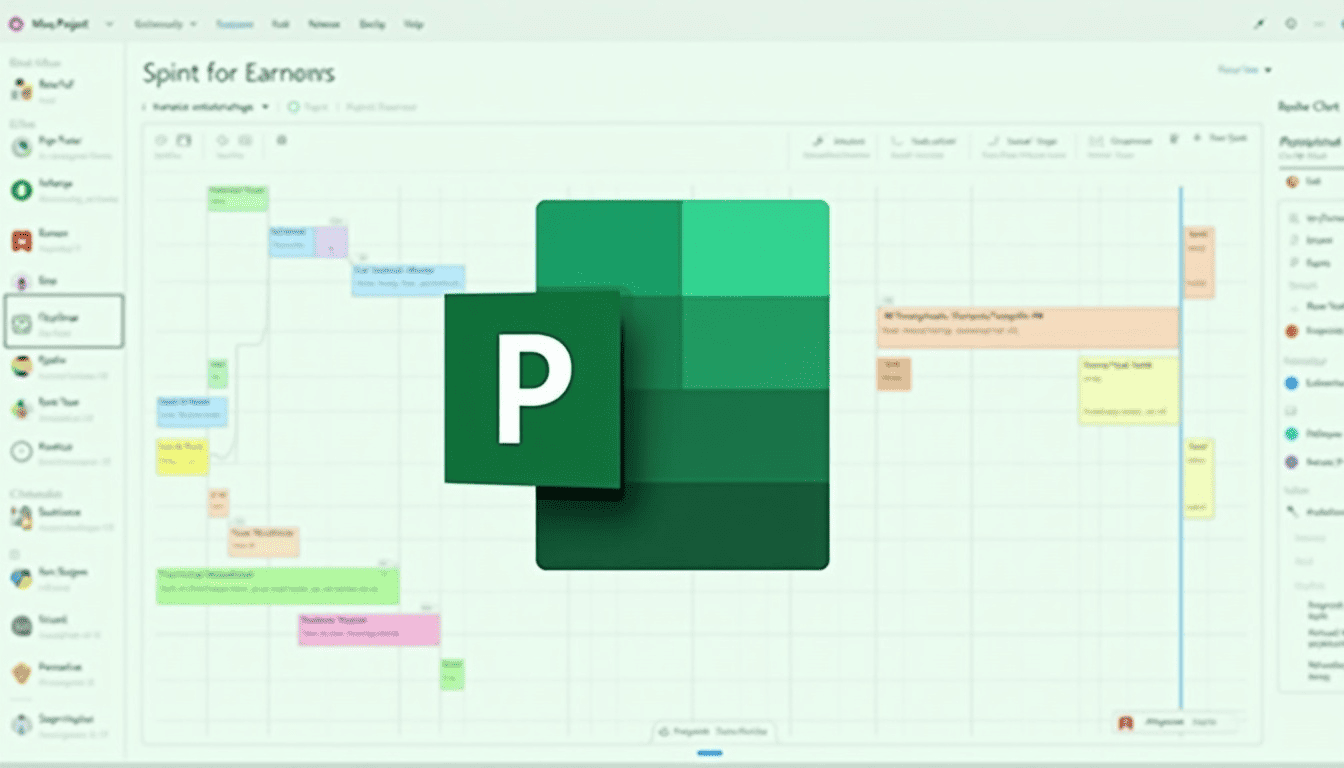Select the pink task bar in the chart
Viewport: 1344px width, 768px height.
(x=369, y=630)
